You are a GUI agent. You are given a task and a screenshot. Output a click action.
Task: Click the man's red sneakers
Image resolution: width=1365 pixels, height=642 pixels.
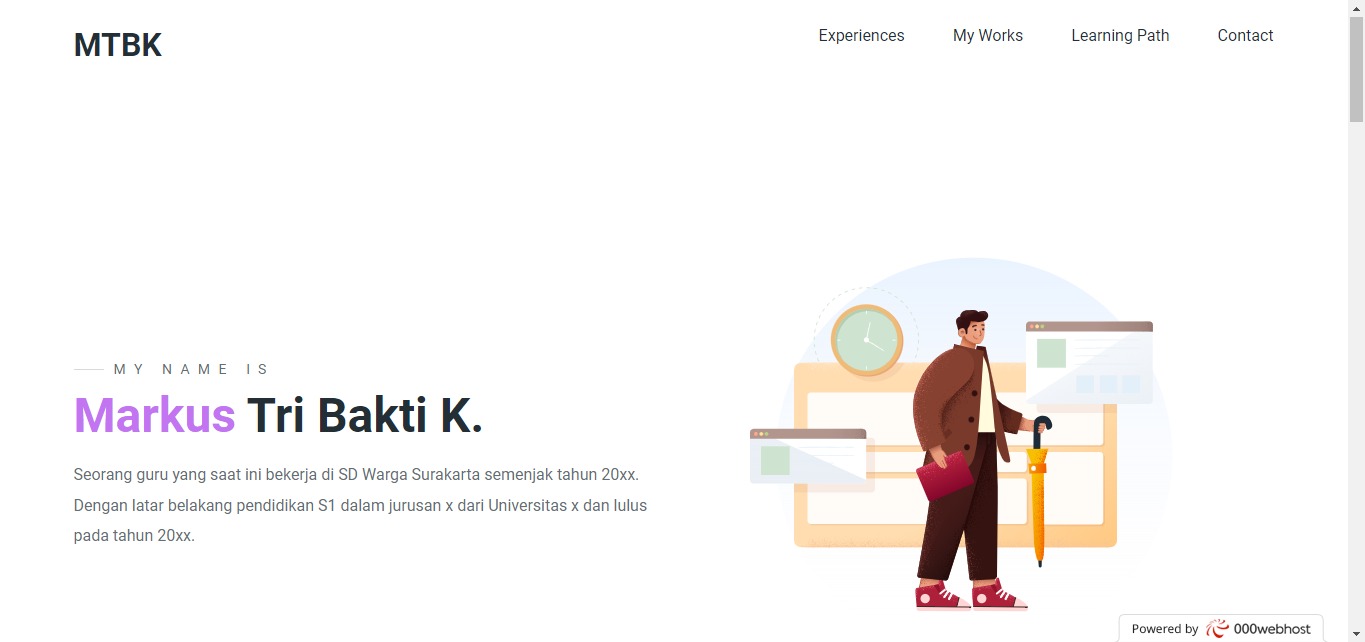coord(970,596)
